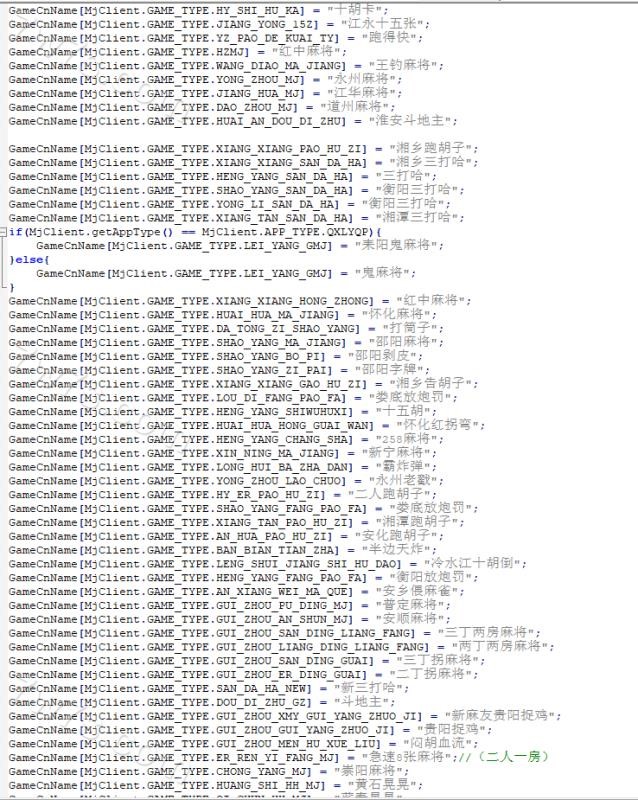
Task: Click the JIANG_YONG_15Z game type line
Action: pos(219,24)
